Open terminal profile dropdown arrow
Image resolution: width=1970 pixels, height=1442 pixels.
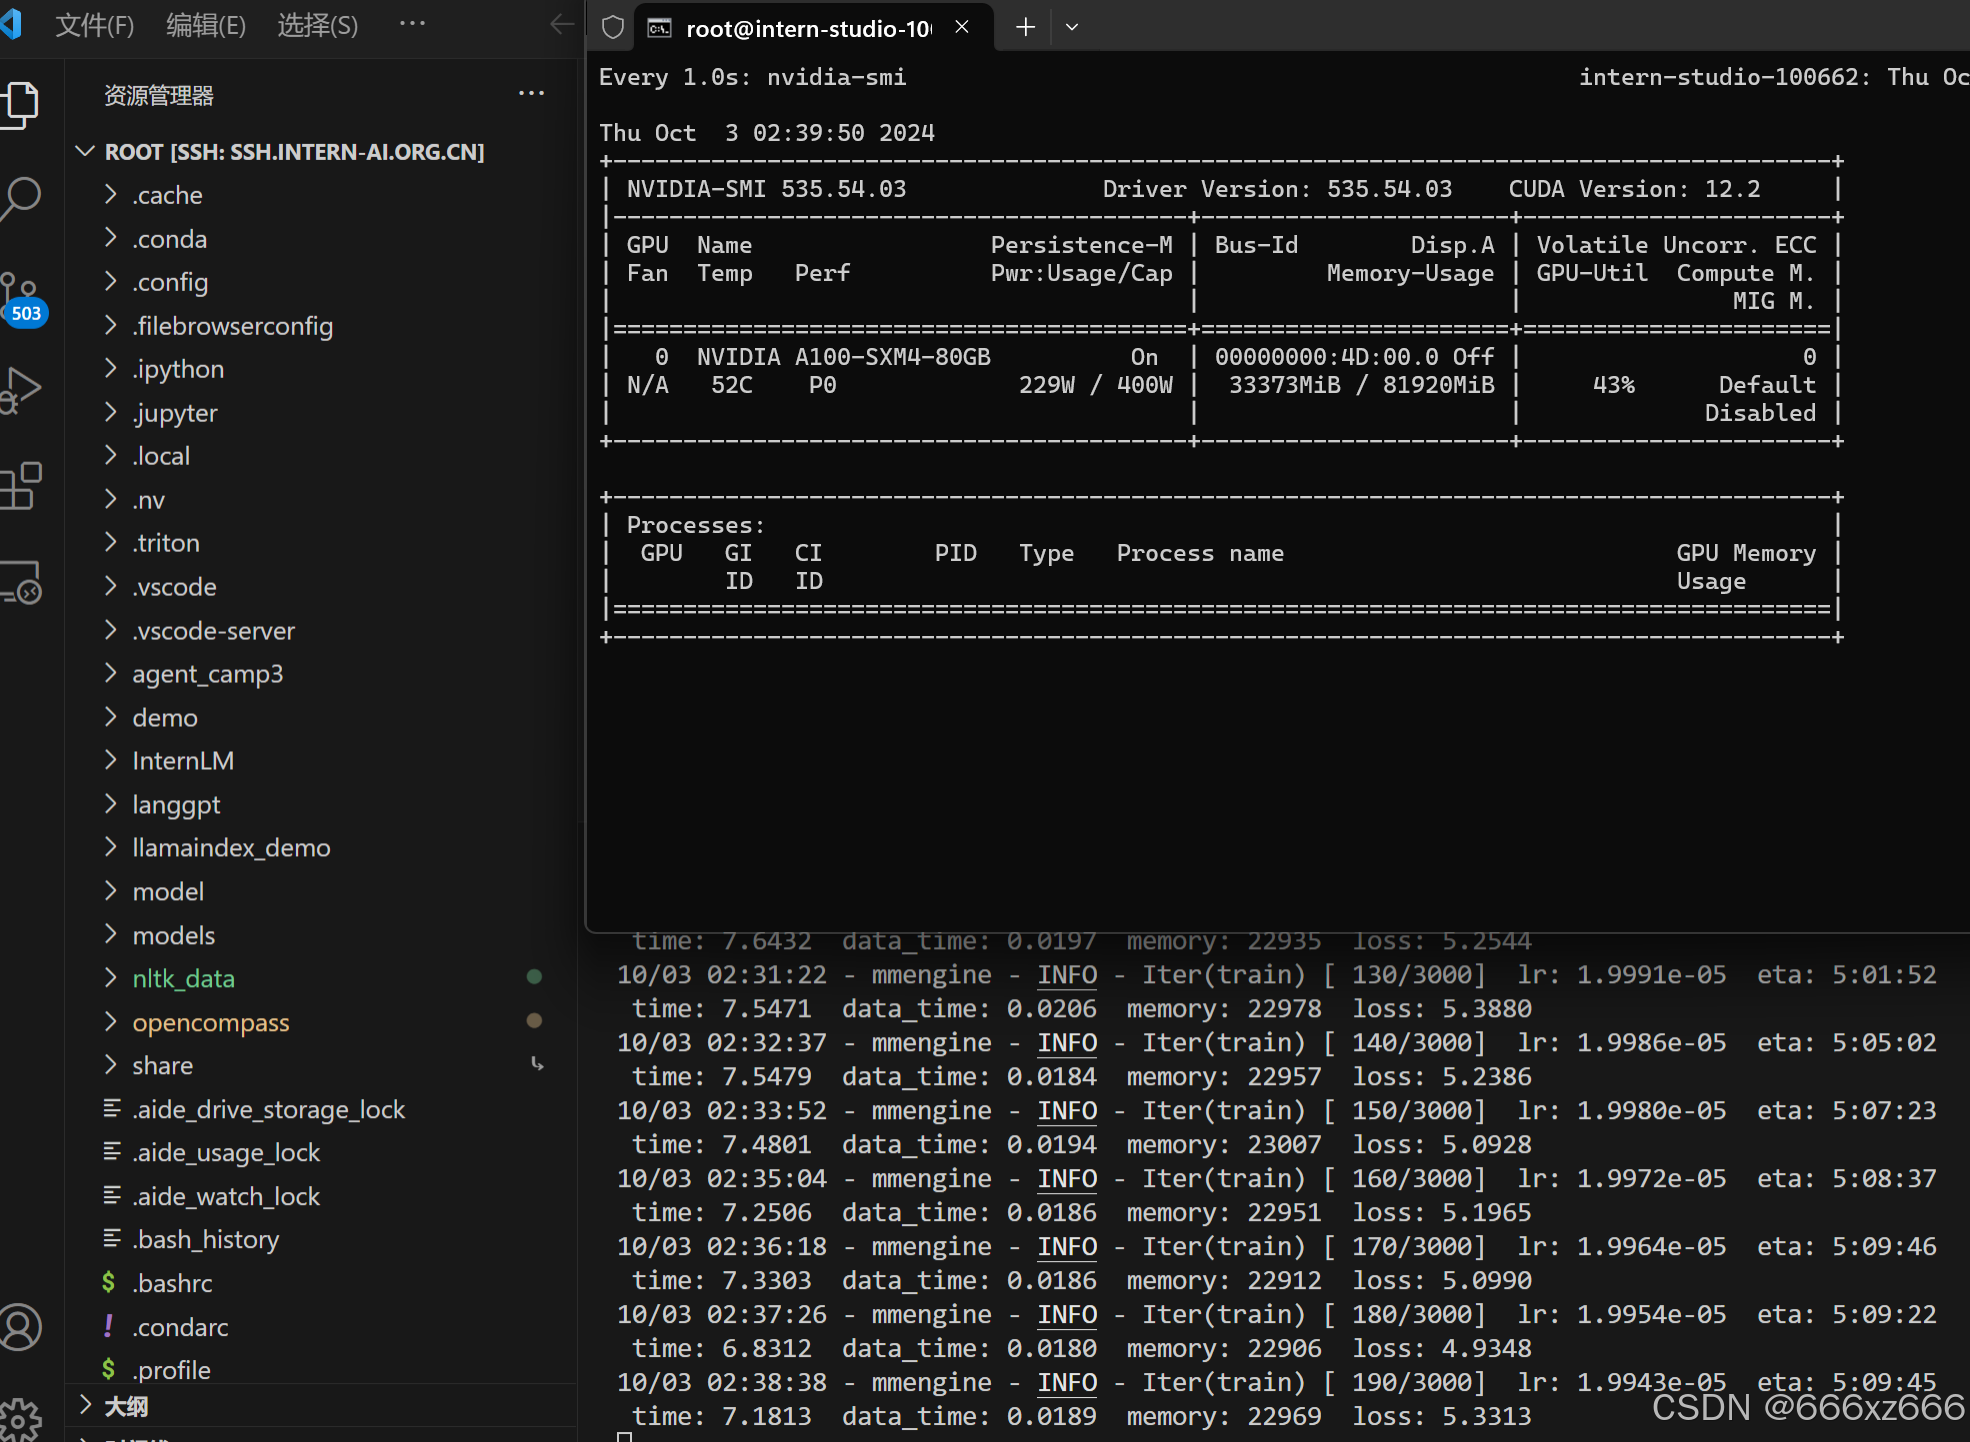coord(1072,27)
